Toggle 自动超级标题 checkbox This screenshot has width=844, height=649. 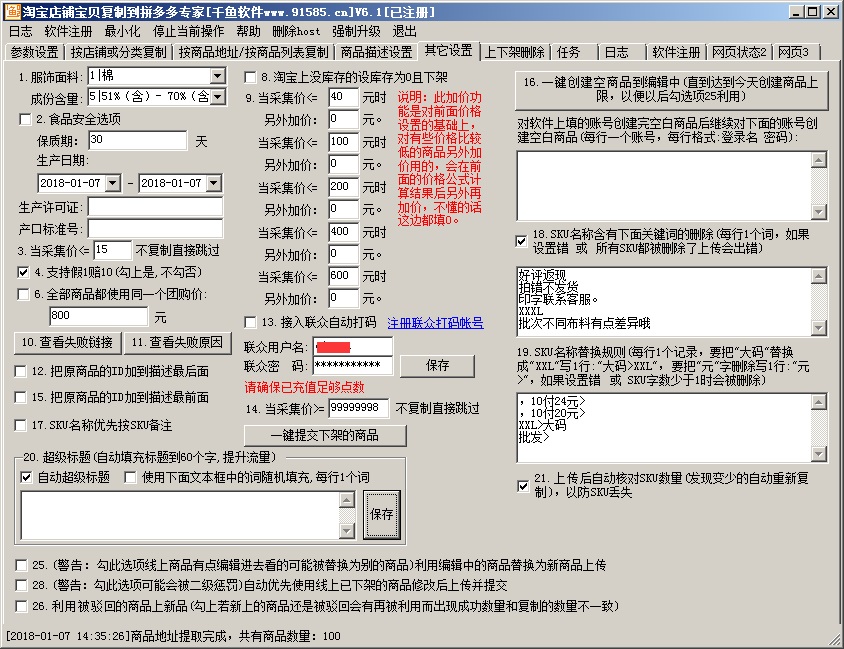coord(26,477)
